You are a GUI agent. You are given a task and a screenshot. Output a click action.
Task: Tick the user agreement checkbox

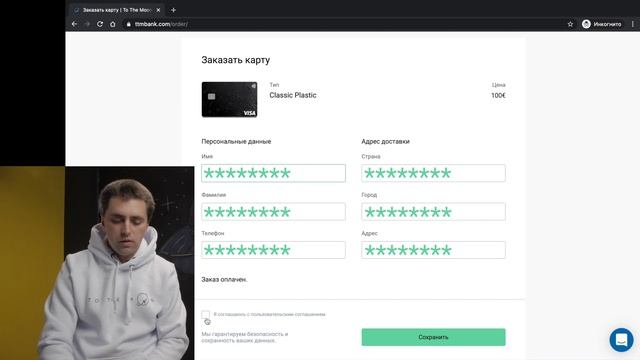pyautogui.click(x=205, y=314)
